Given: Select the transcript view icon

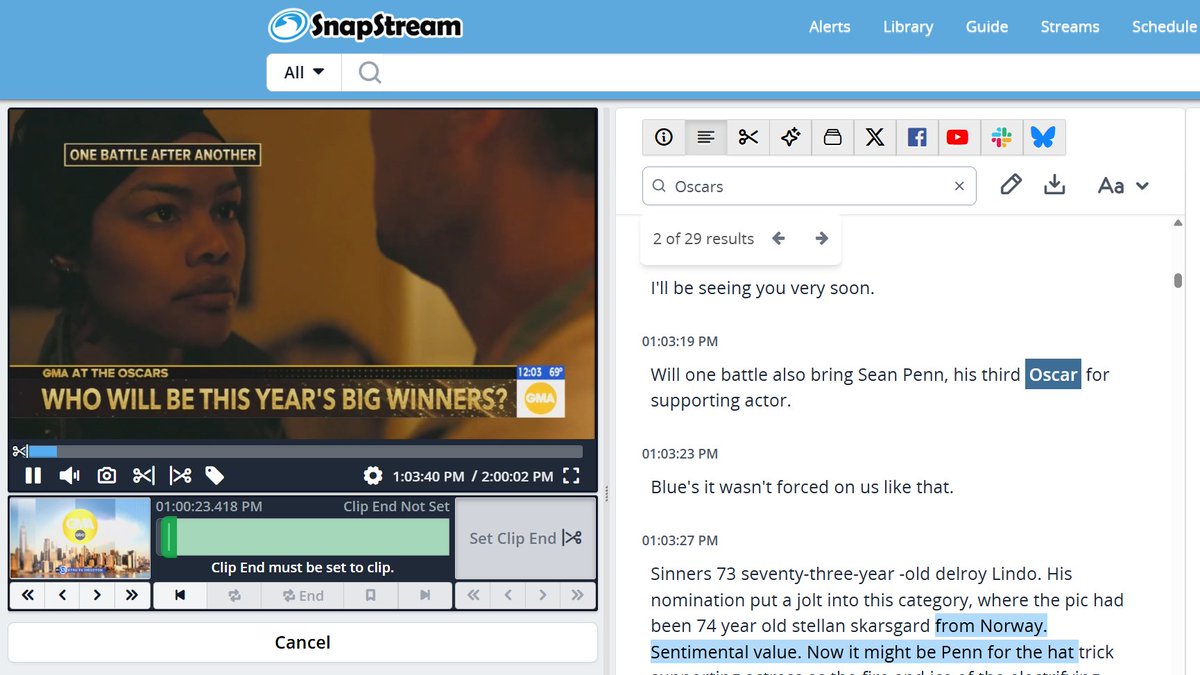Looking at the screenshot, I should point(705,137).
